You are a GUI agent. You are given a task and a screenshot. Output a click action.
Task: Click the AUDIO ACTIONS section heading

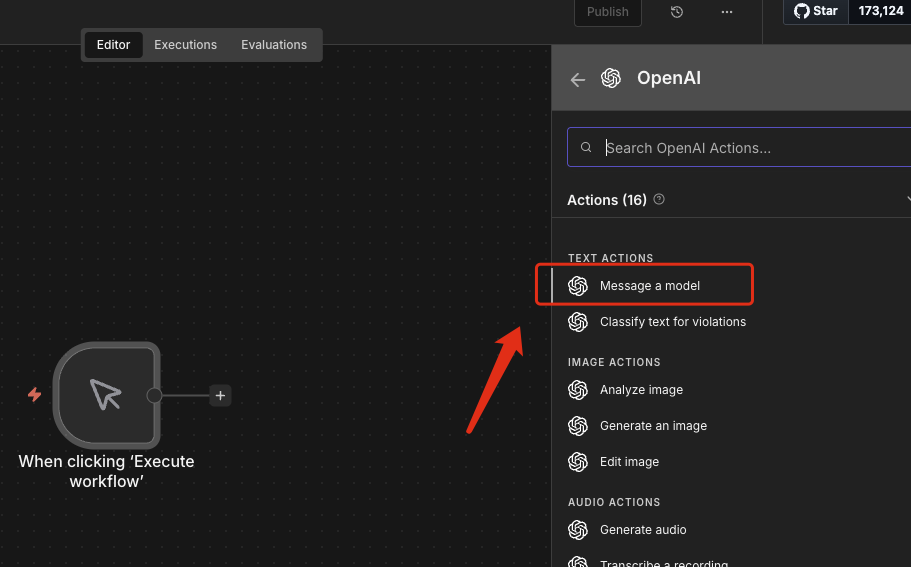[614, 502]
